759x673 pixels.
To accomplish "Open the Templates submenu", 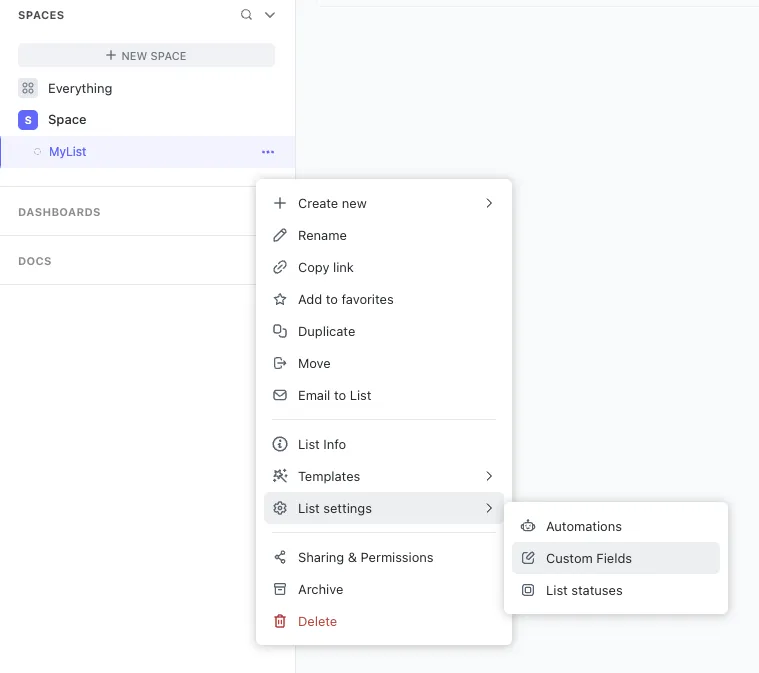I will point(383,476).
